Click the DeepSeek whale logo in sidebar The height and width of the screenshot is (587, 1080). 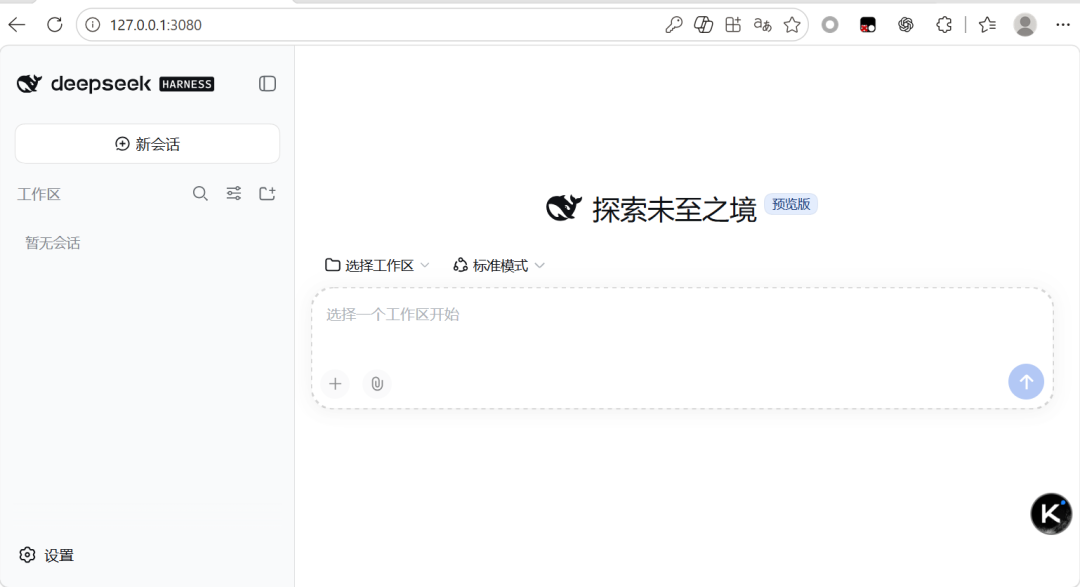coord(30,84)
